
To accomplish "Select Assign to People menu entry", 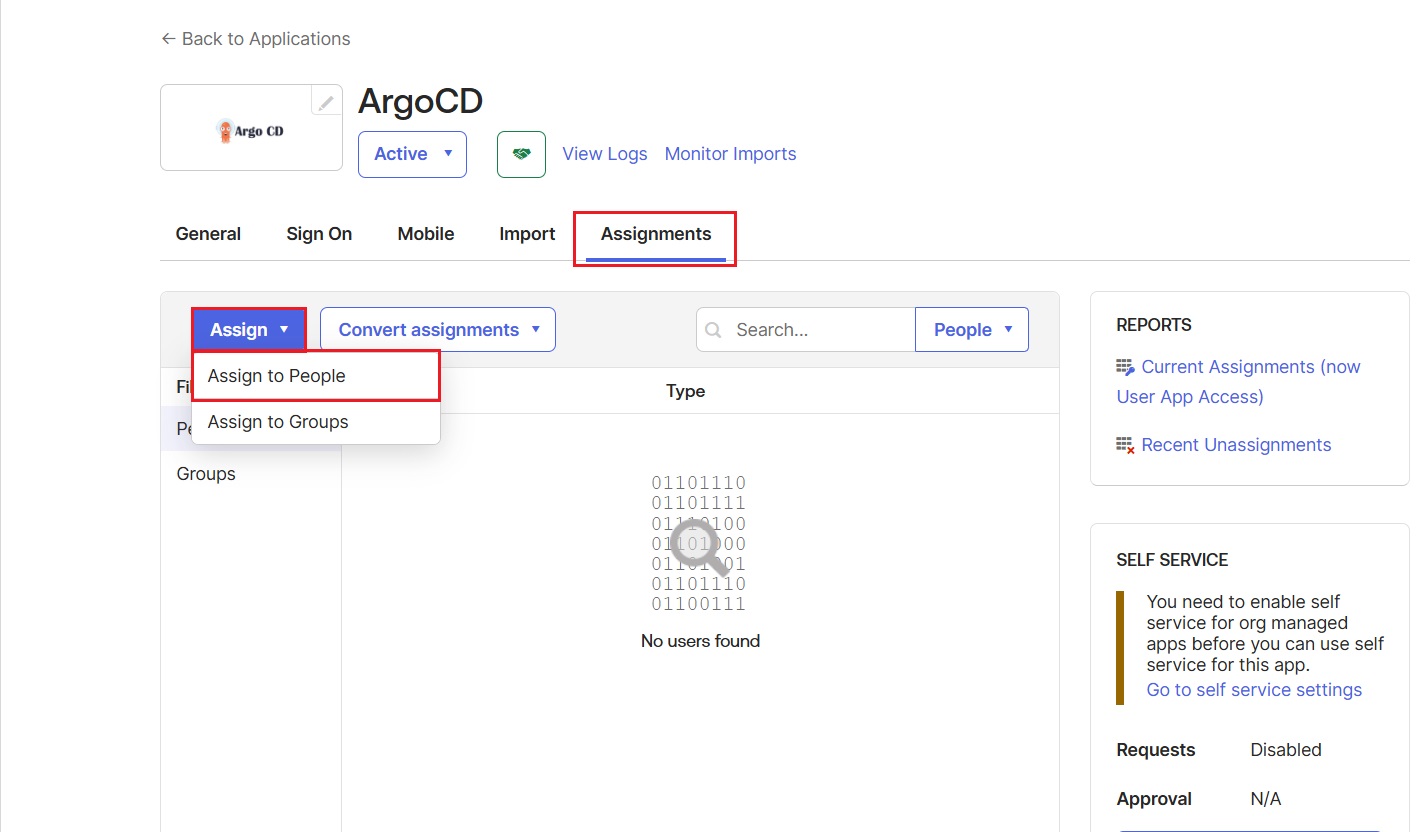I will (x=275, y=375).
